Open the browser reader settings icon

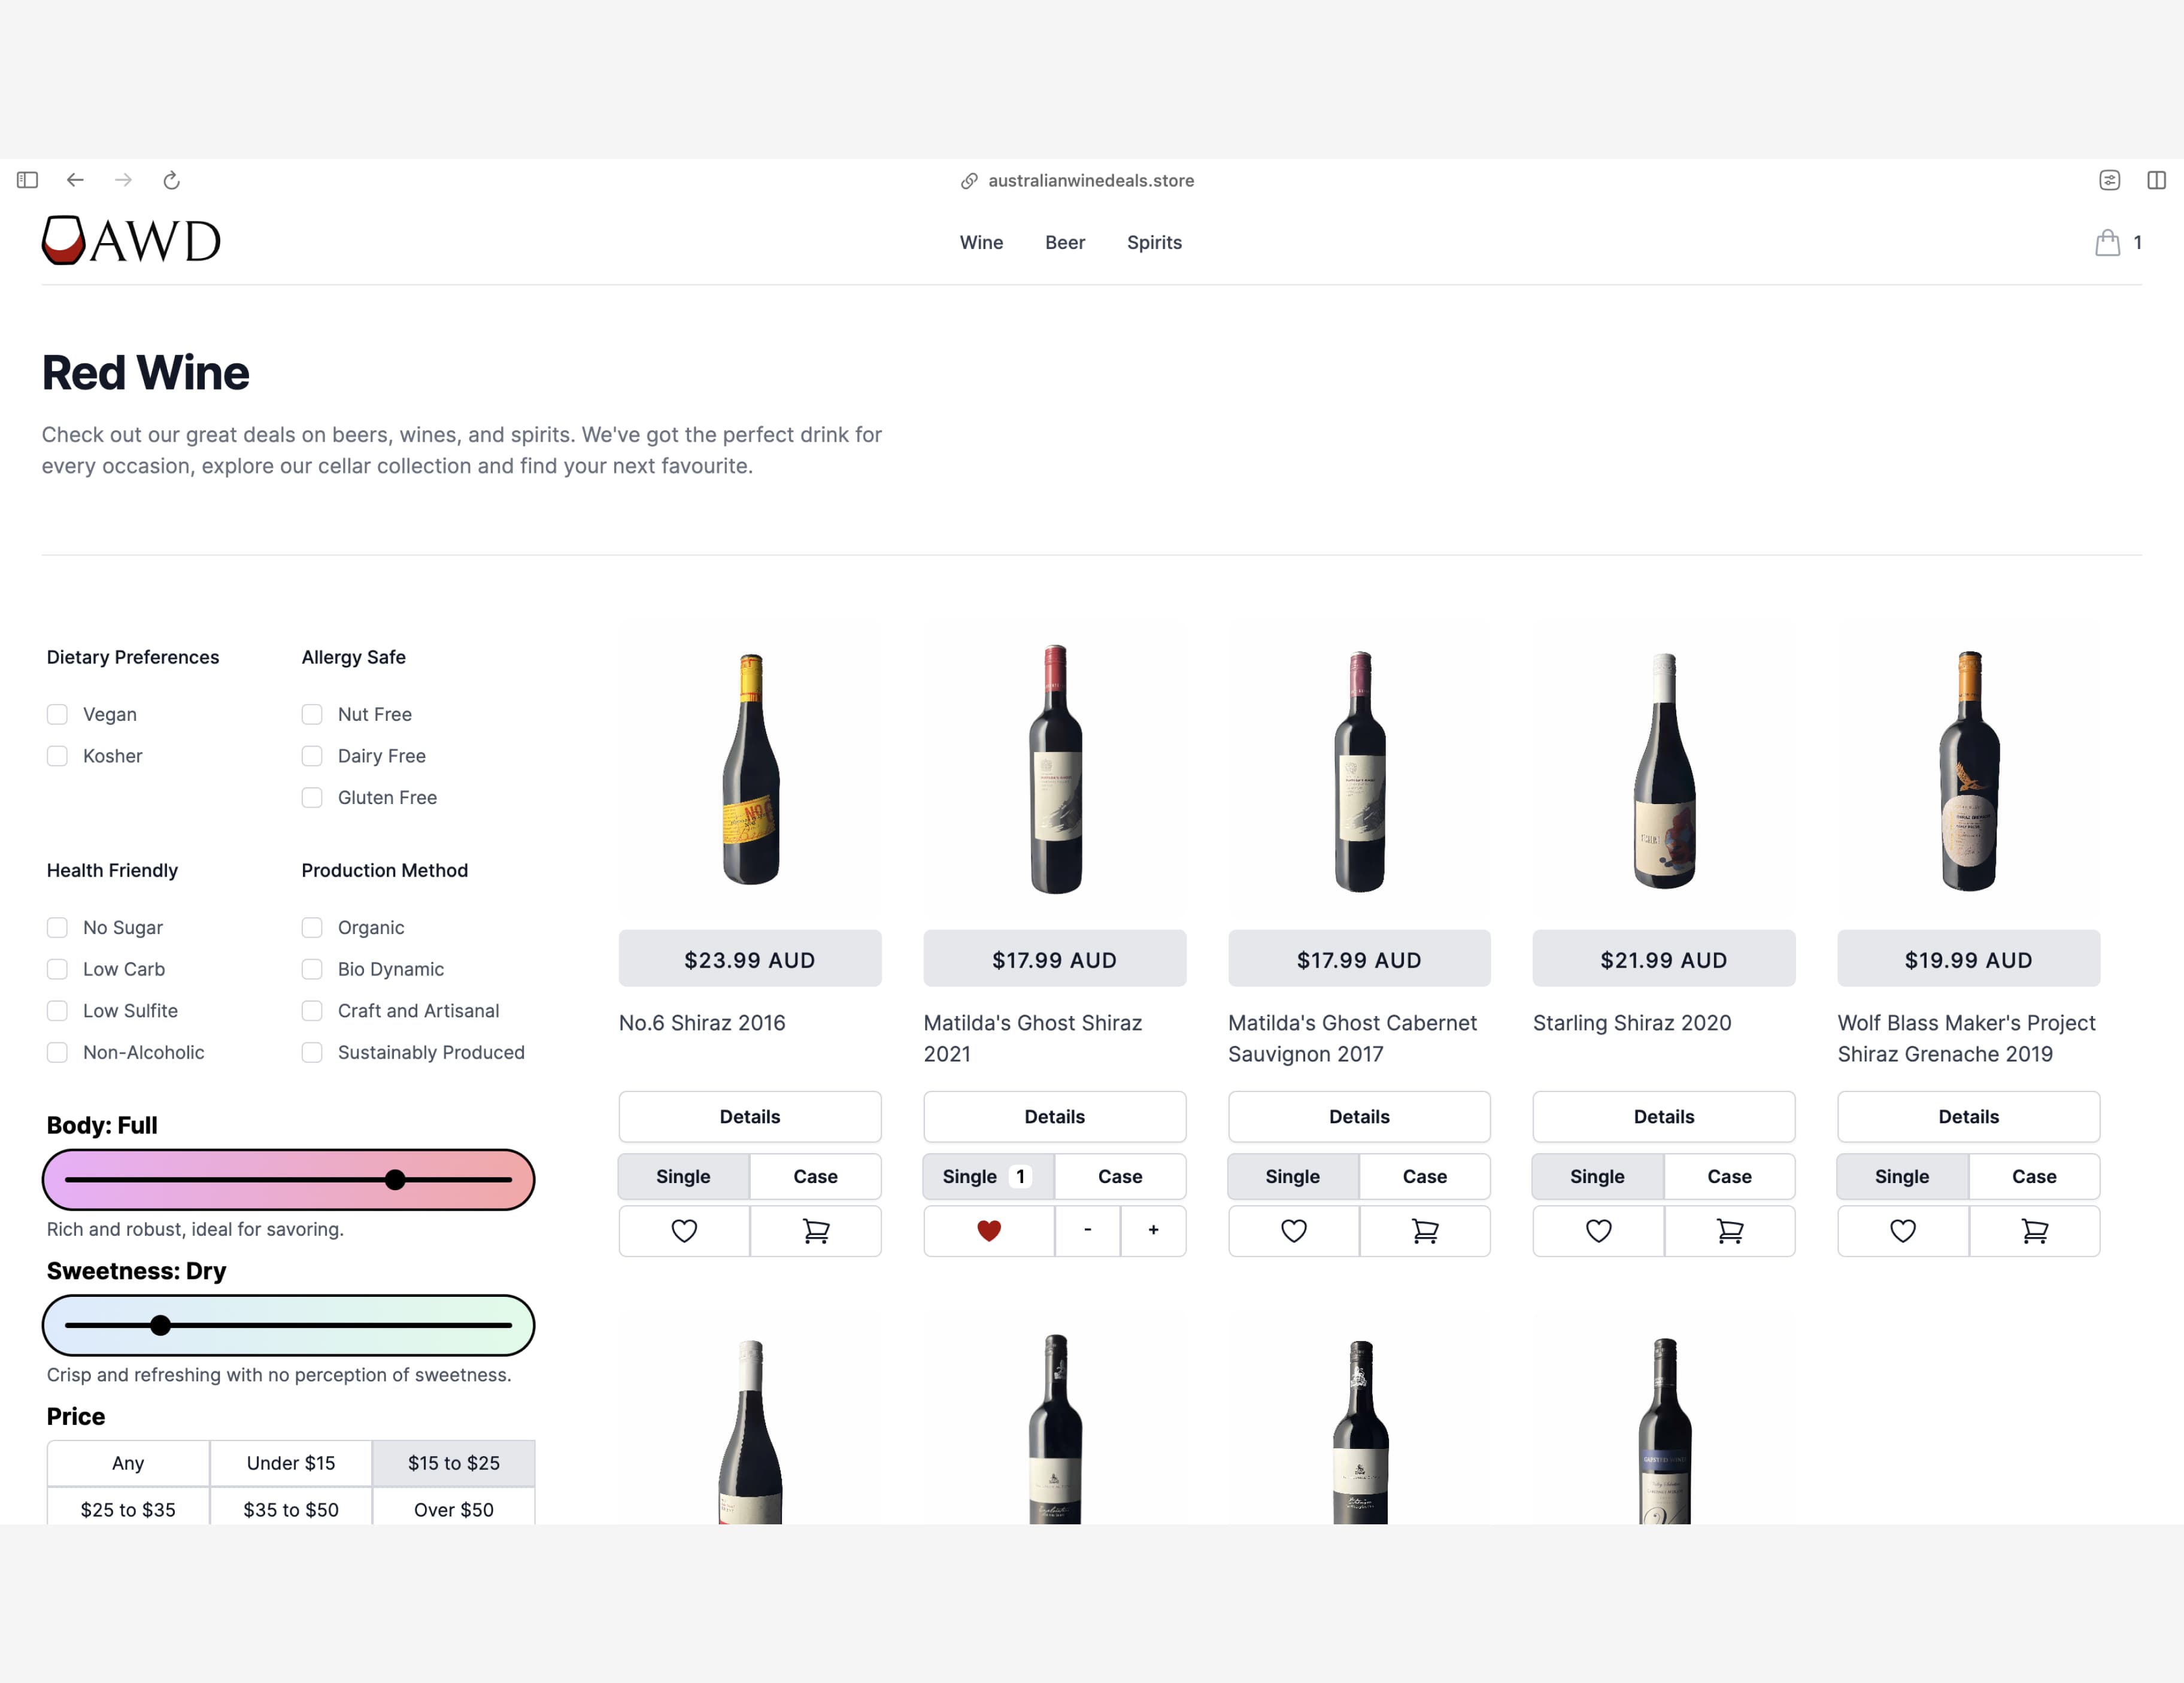2109,180
